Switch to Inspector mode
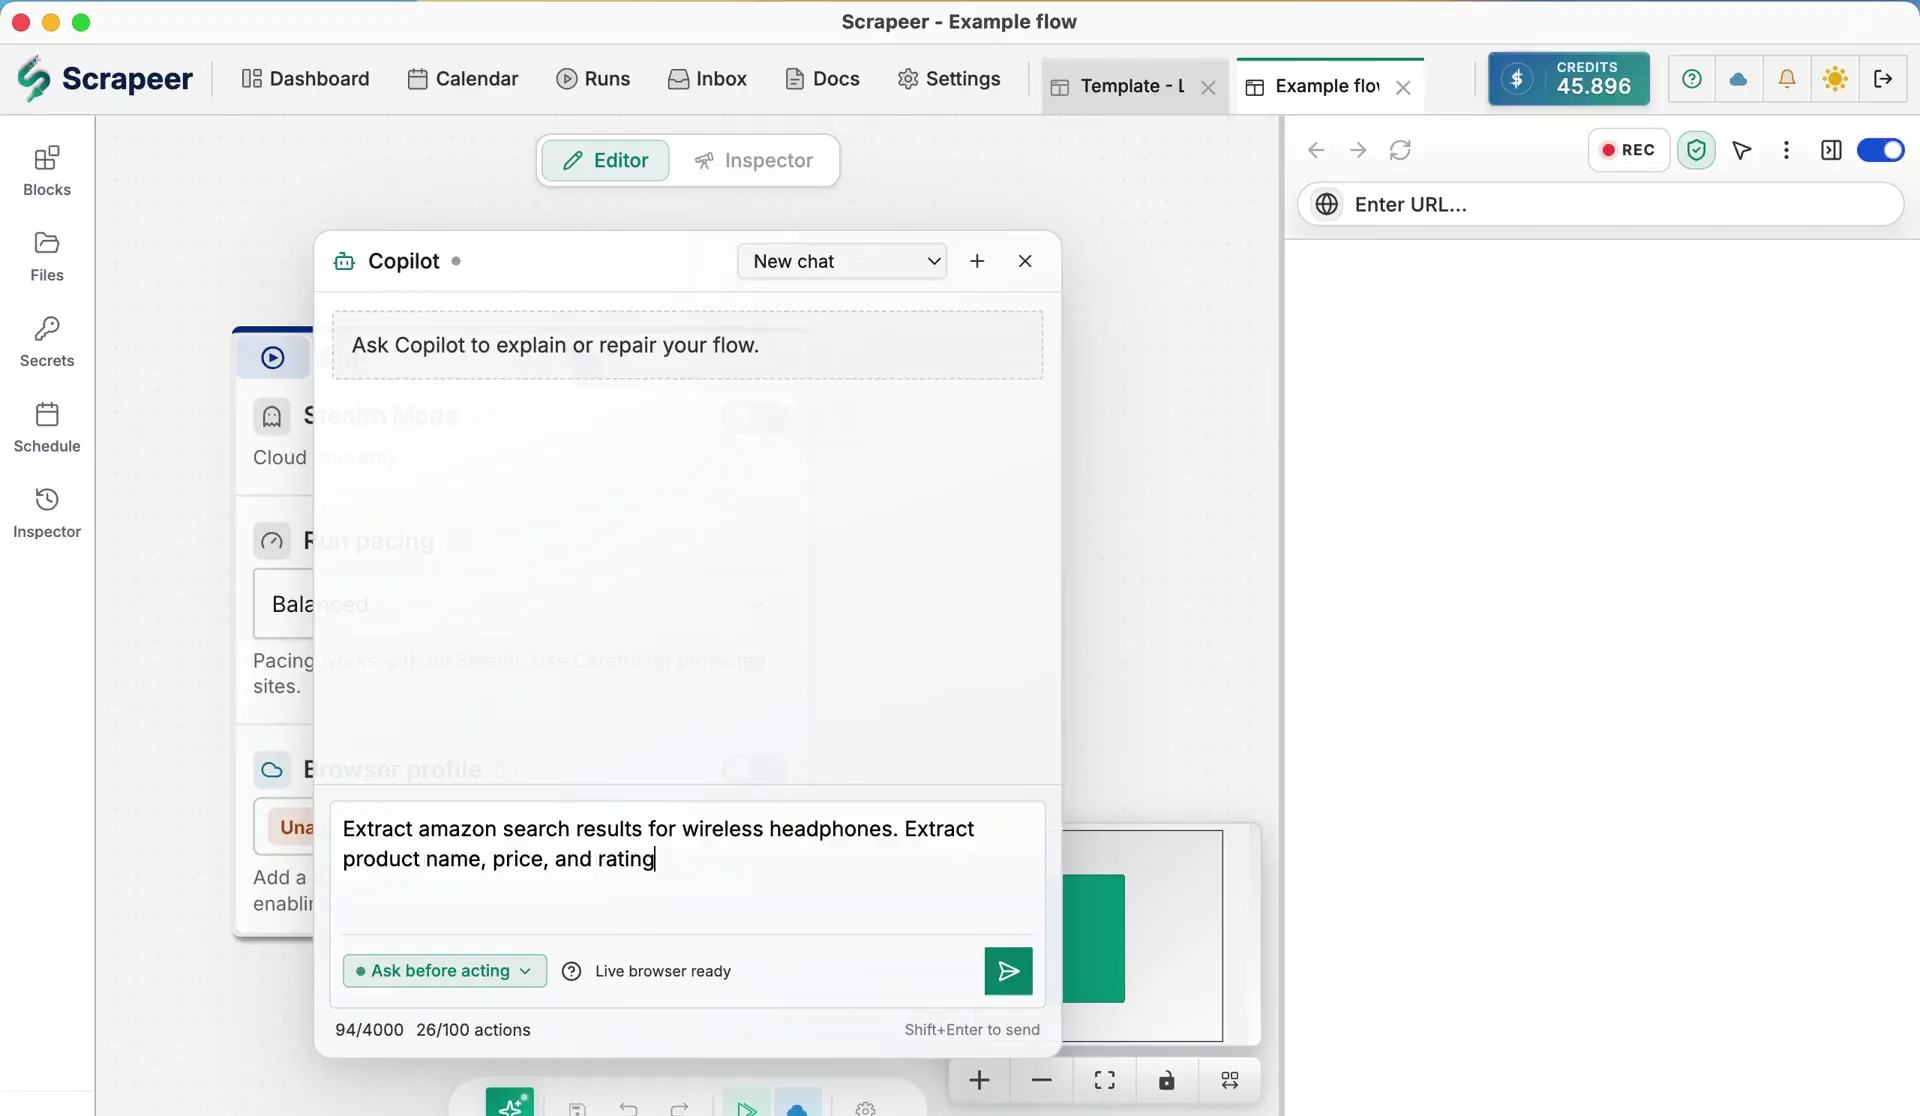Image resolution: width=1920 pixels, height=1116 pixels. click(754, 160)
